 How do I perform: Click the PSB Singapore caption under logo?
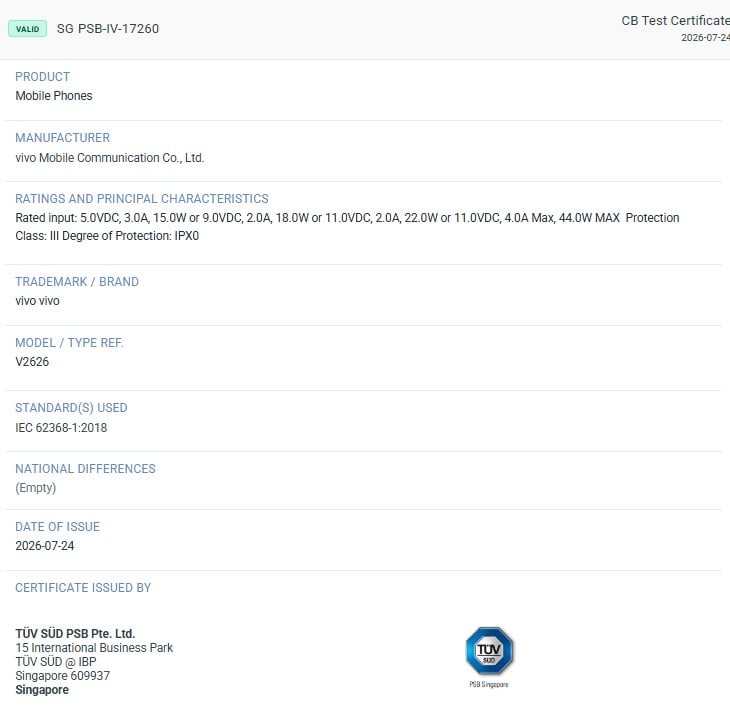pyautogui.click(x=489, y=684)
